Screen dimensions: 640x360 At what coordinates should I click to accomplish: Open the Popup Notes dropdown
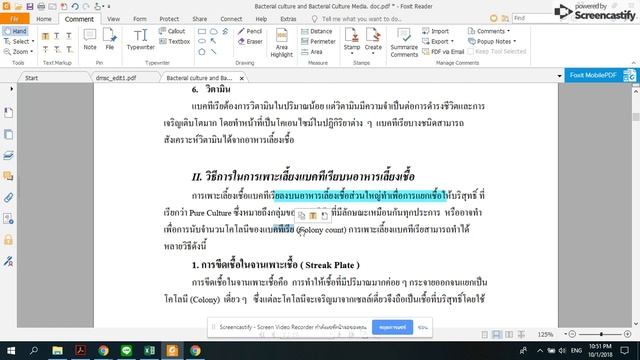click(514, 41)
